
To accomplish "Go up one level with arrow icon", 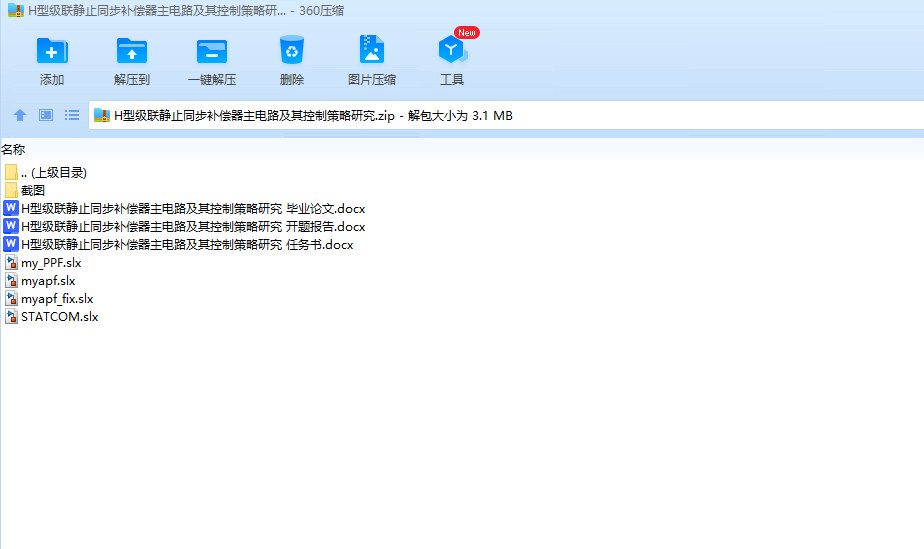I will pos(20,115).
